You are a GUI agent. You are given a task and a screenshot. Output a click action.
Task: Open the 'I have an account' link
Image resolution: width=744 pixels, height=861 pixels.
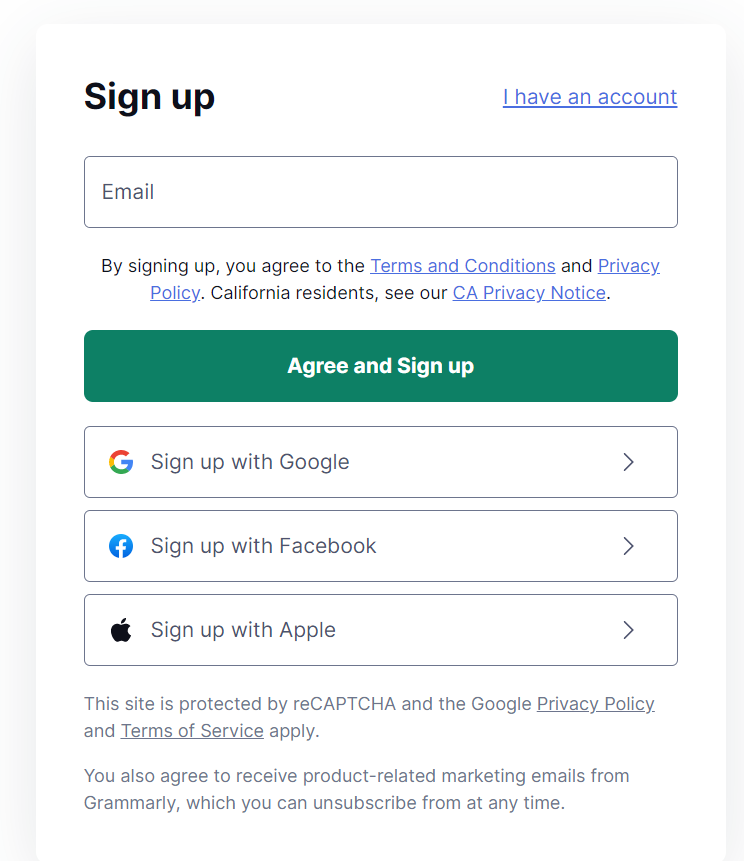[590, 97]
